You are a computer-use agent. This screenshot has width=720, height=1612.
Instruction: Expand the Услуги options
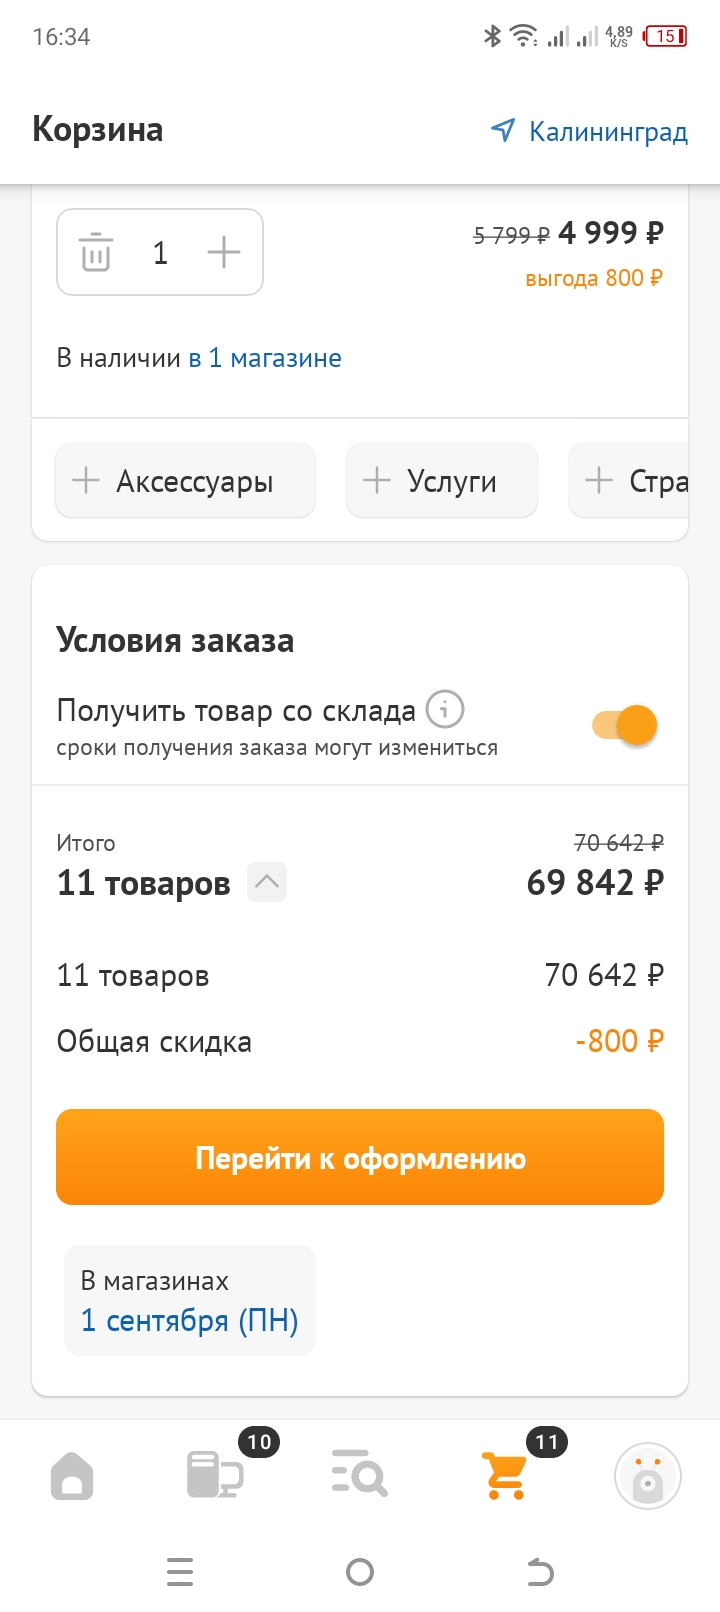[442, 481]
